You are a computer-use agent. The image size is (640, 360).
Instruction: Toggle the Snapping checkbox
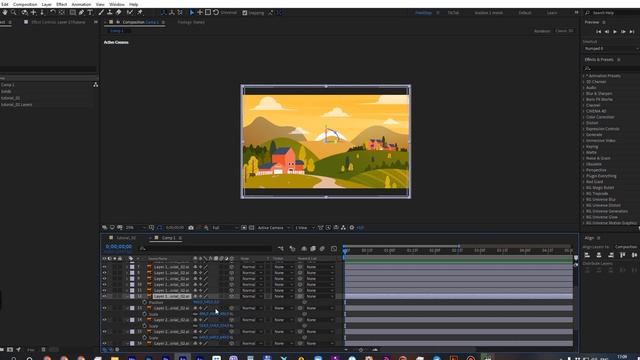coord(245,13)
